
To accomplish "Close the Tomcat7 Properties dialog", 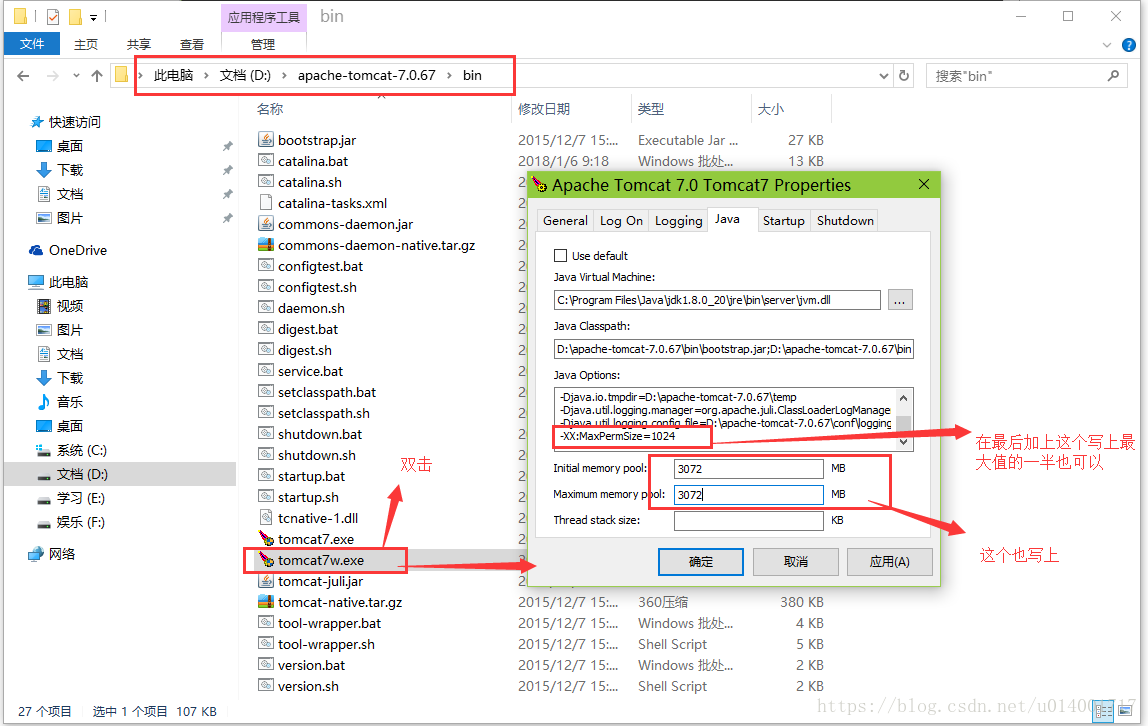I will [x=924, y=184].
